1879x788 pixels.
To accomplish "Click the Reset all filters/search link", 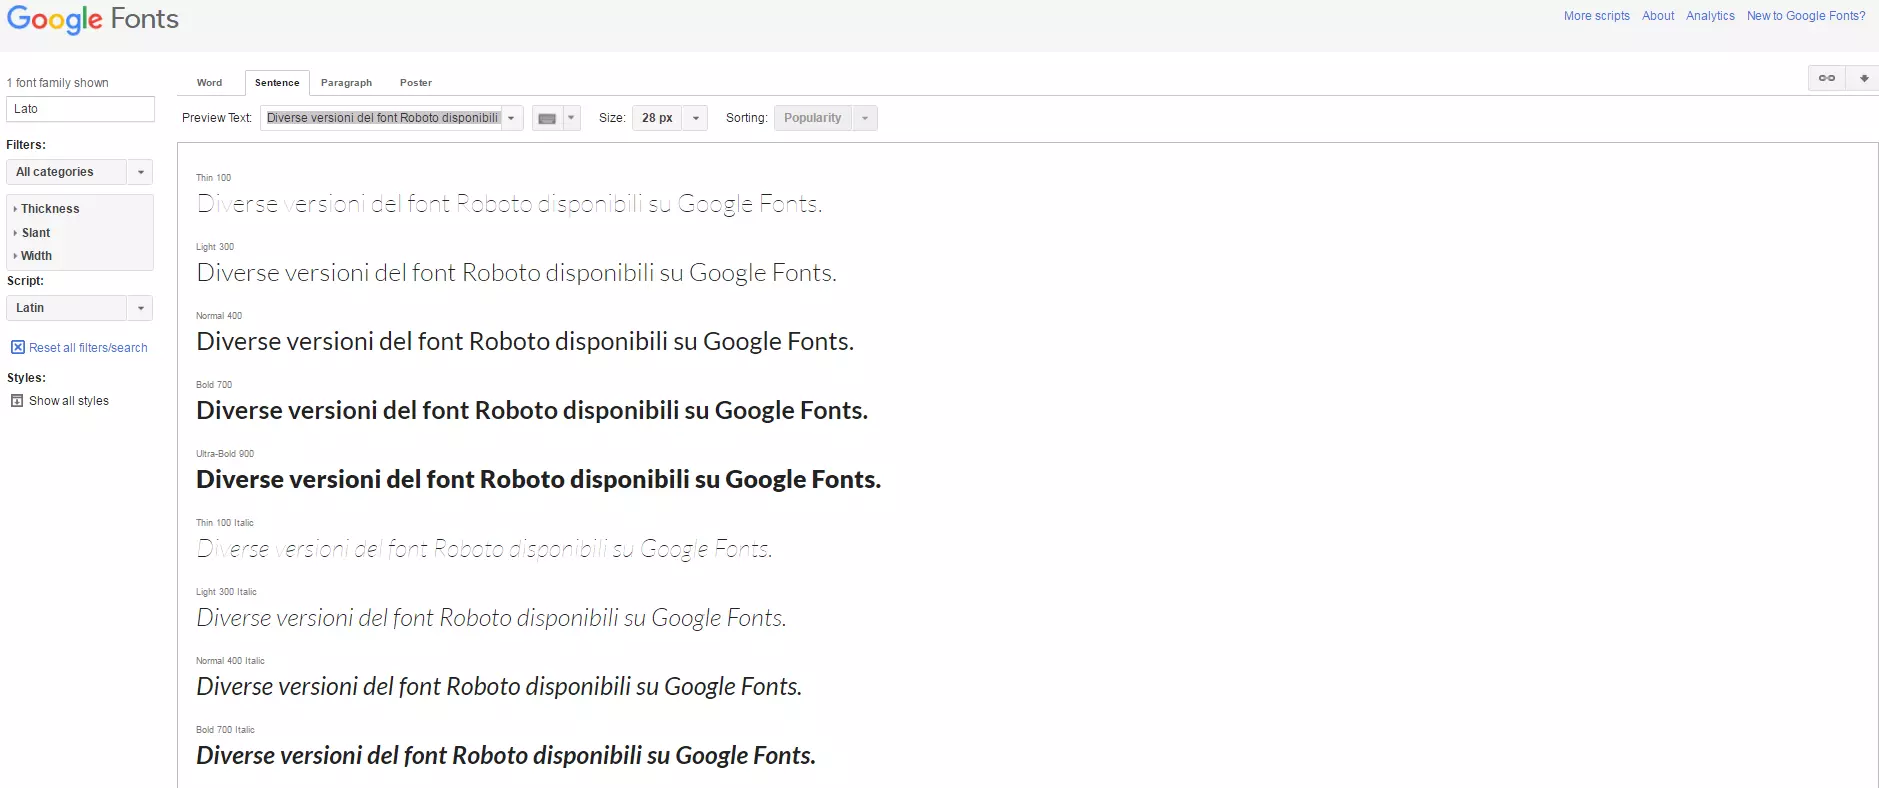I will coord(88,348).
